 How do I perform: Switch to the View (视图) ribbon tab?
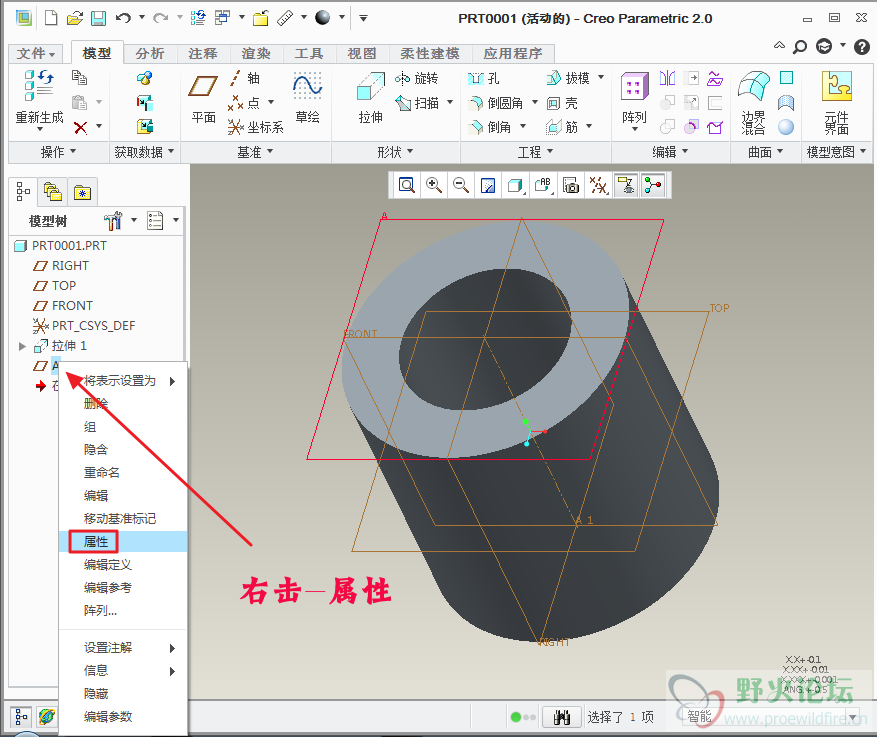pos(362,54)
